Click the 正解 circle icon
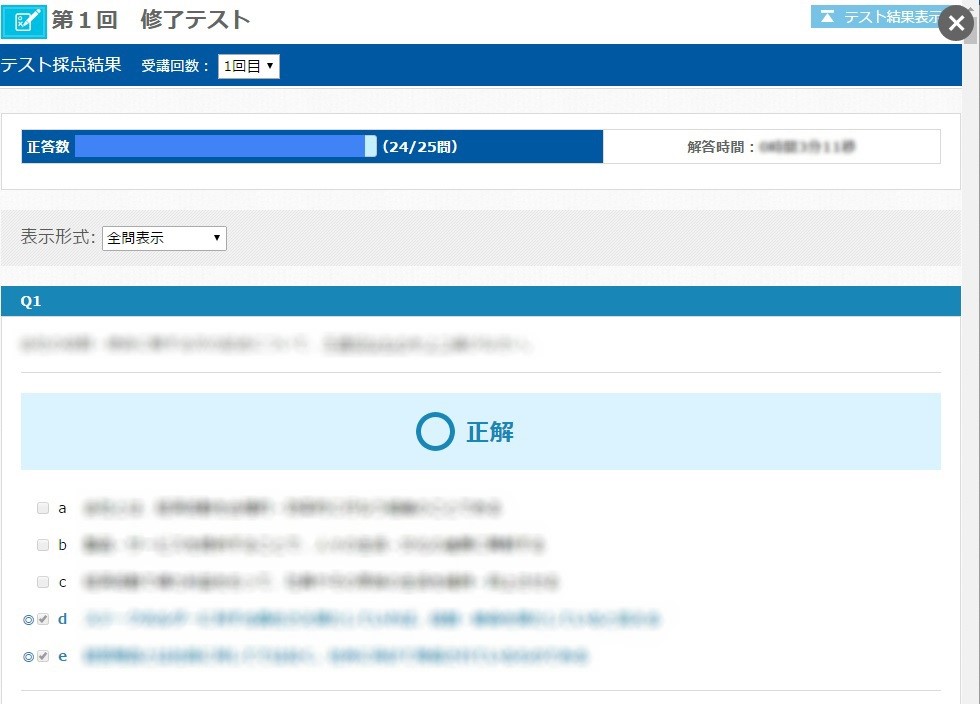Image resolution: width=980 pixels, height=704 pixels. (435, 431)
